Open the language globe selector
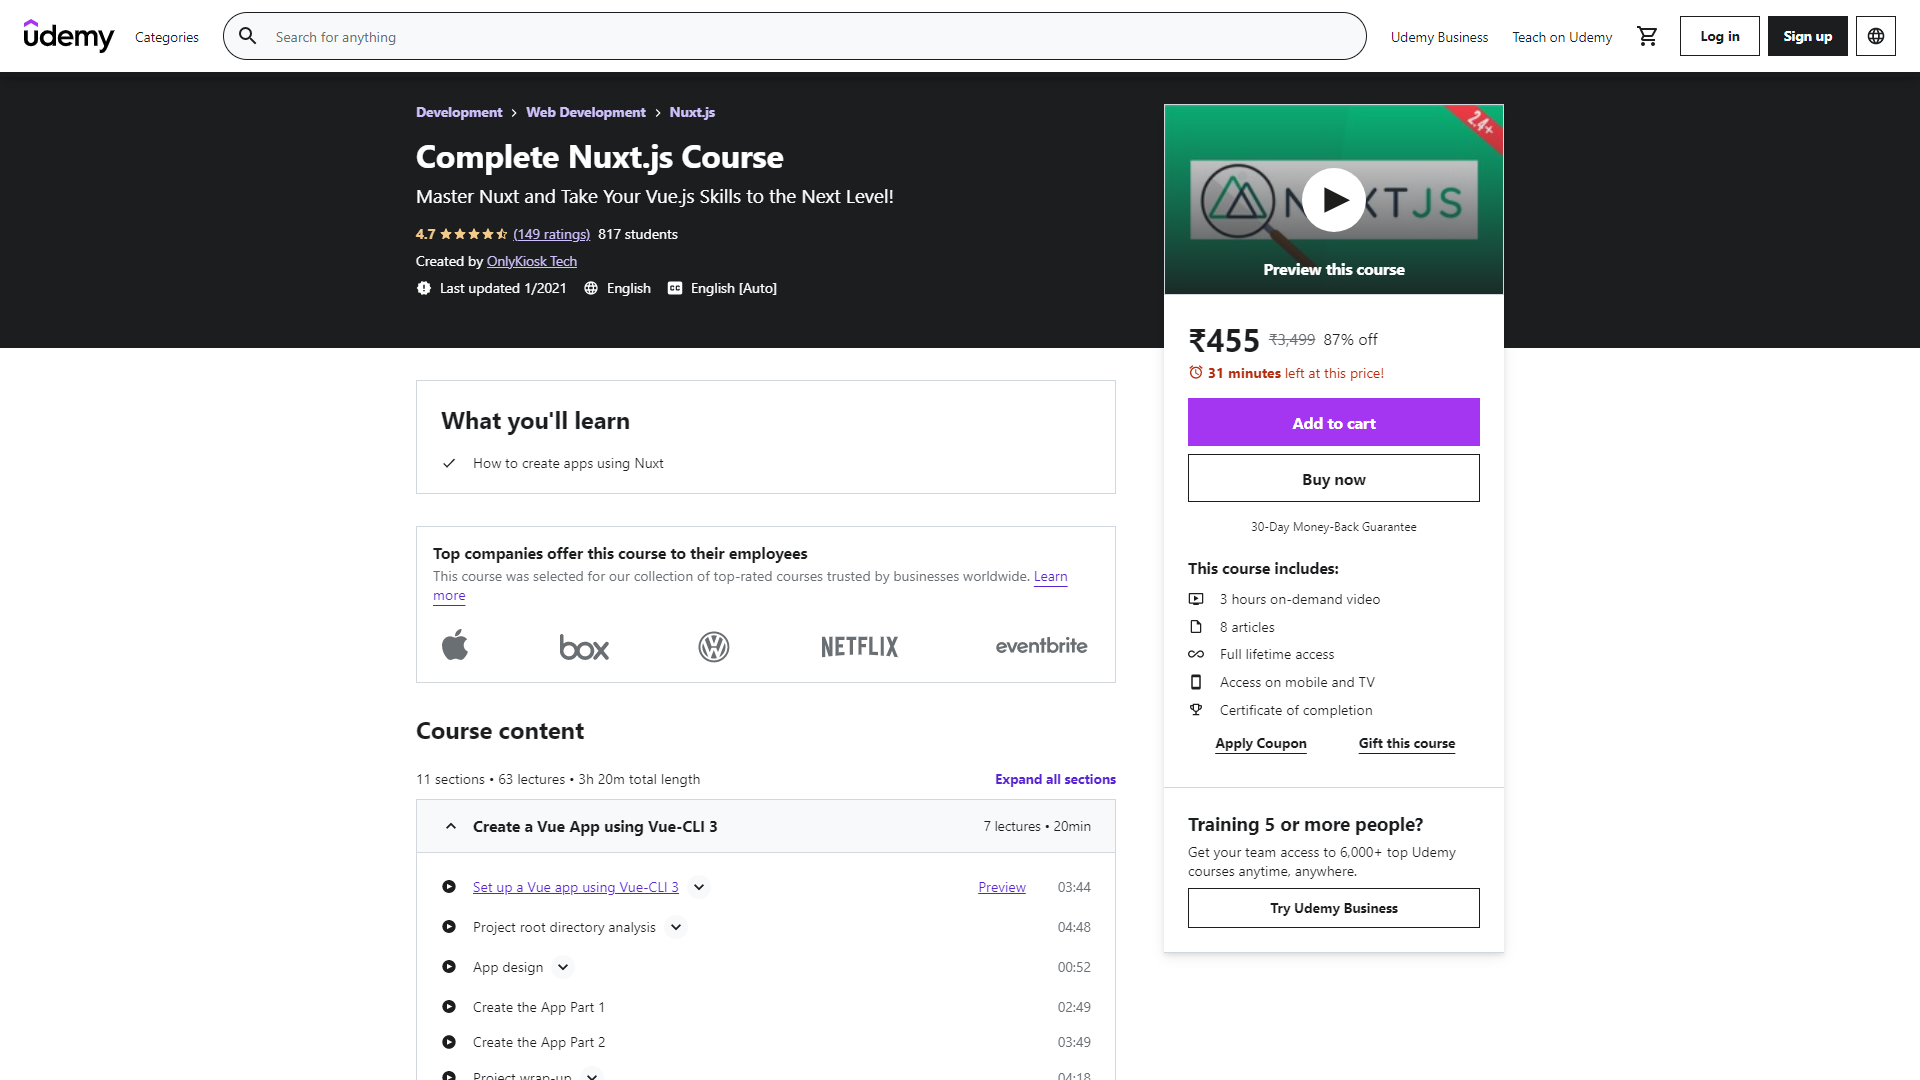 click(1876, 36)
